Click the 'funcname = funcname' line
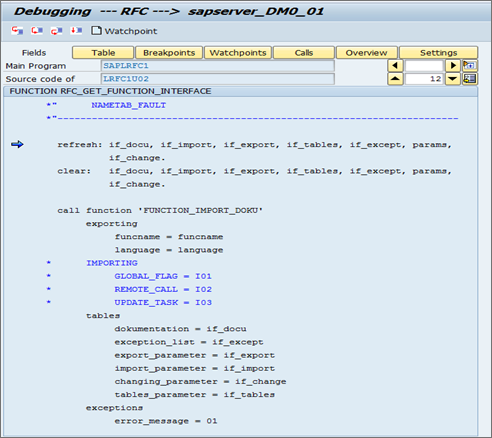This screenshot has width=492, height=438. click(169, 237)
